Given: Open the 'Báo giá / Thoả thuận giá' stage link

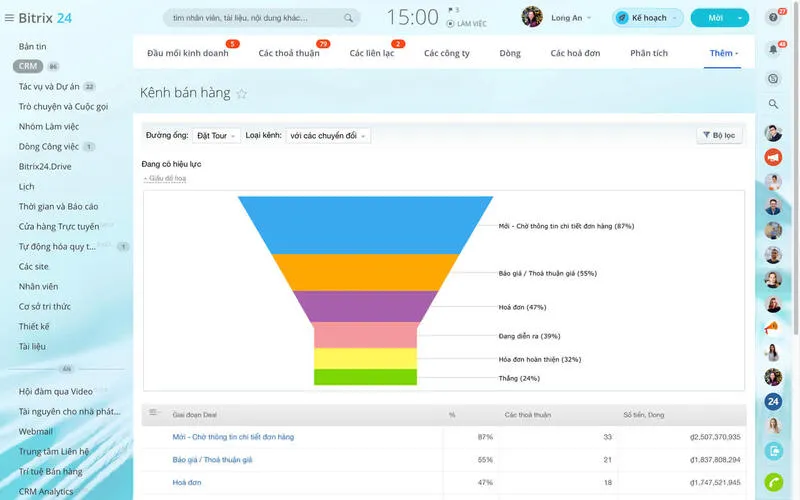Looking at the screenshot, I should (x=212, y=459).
